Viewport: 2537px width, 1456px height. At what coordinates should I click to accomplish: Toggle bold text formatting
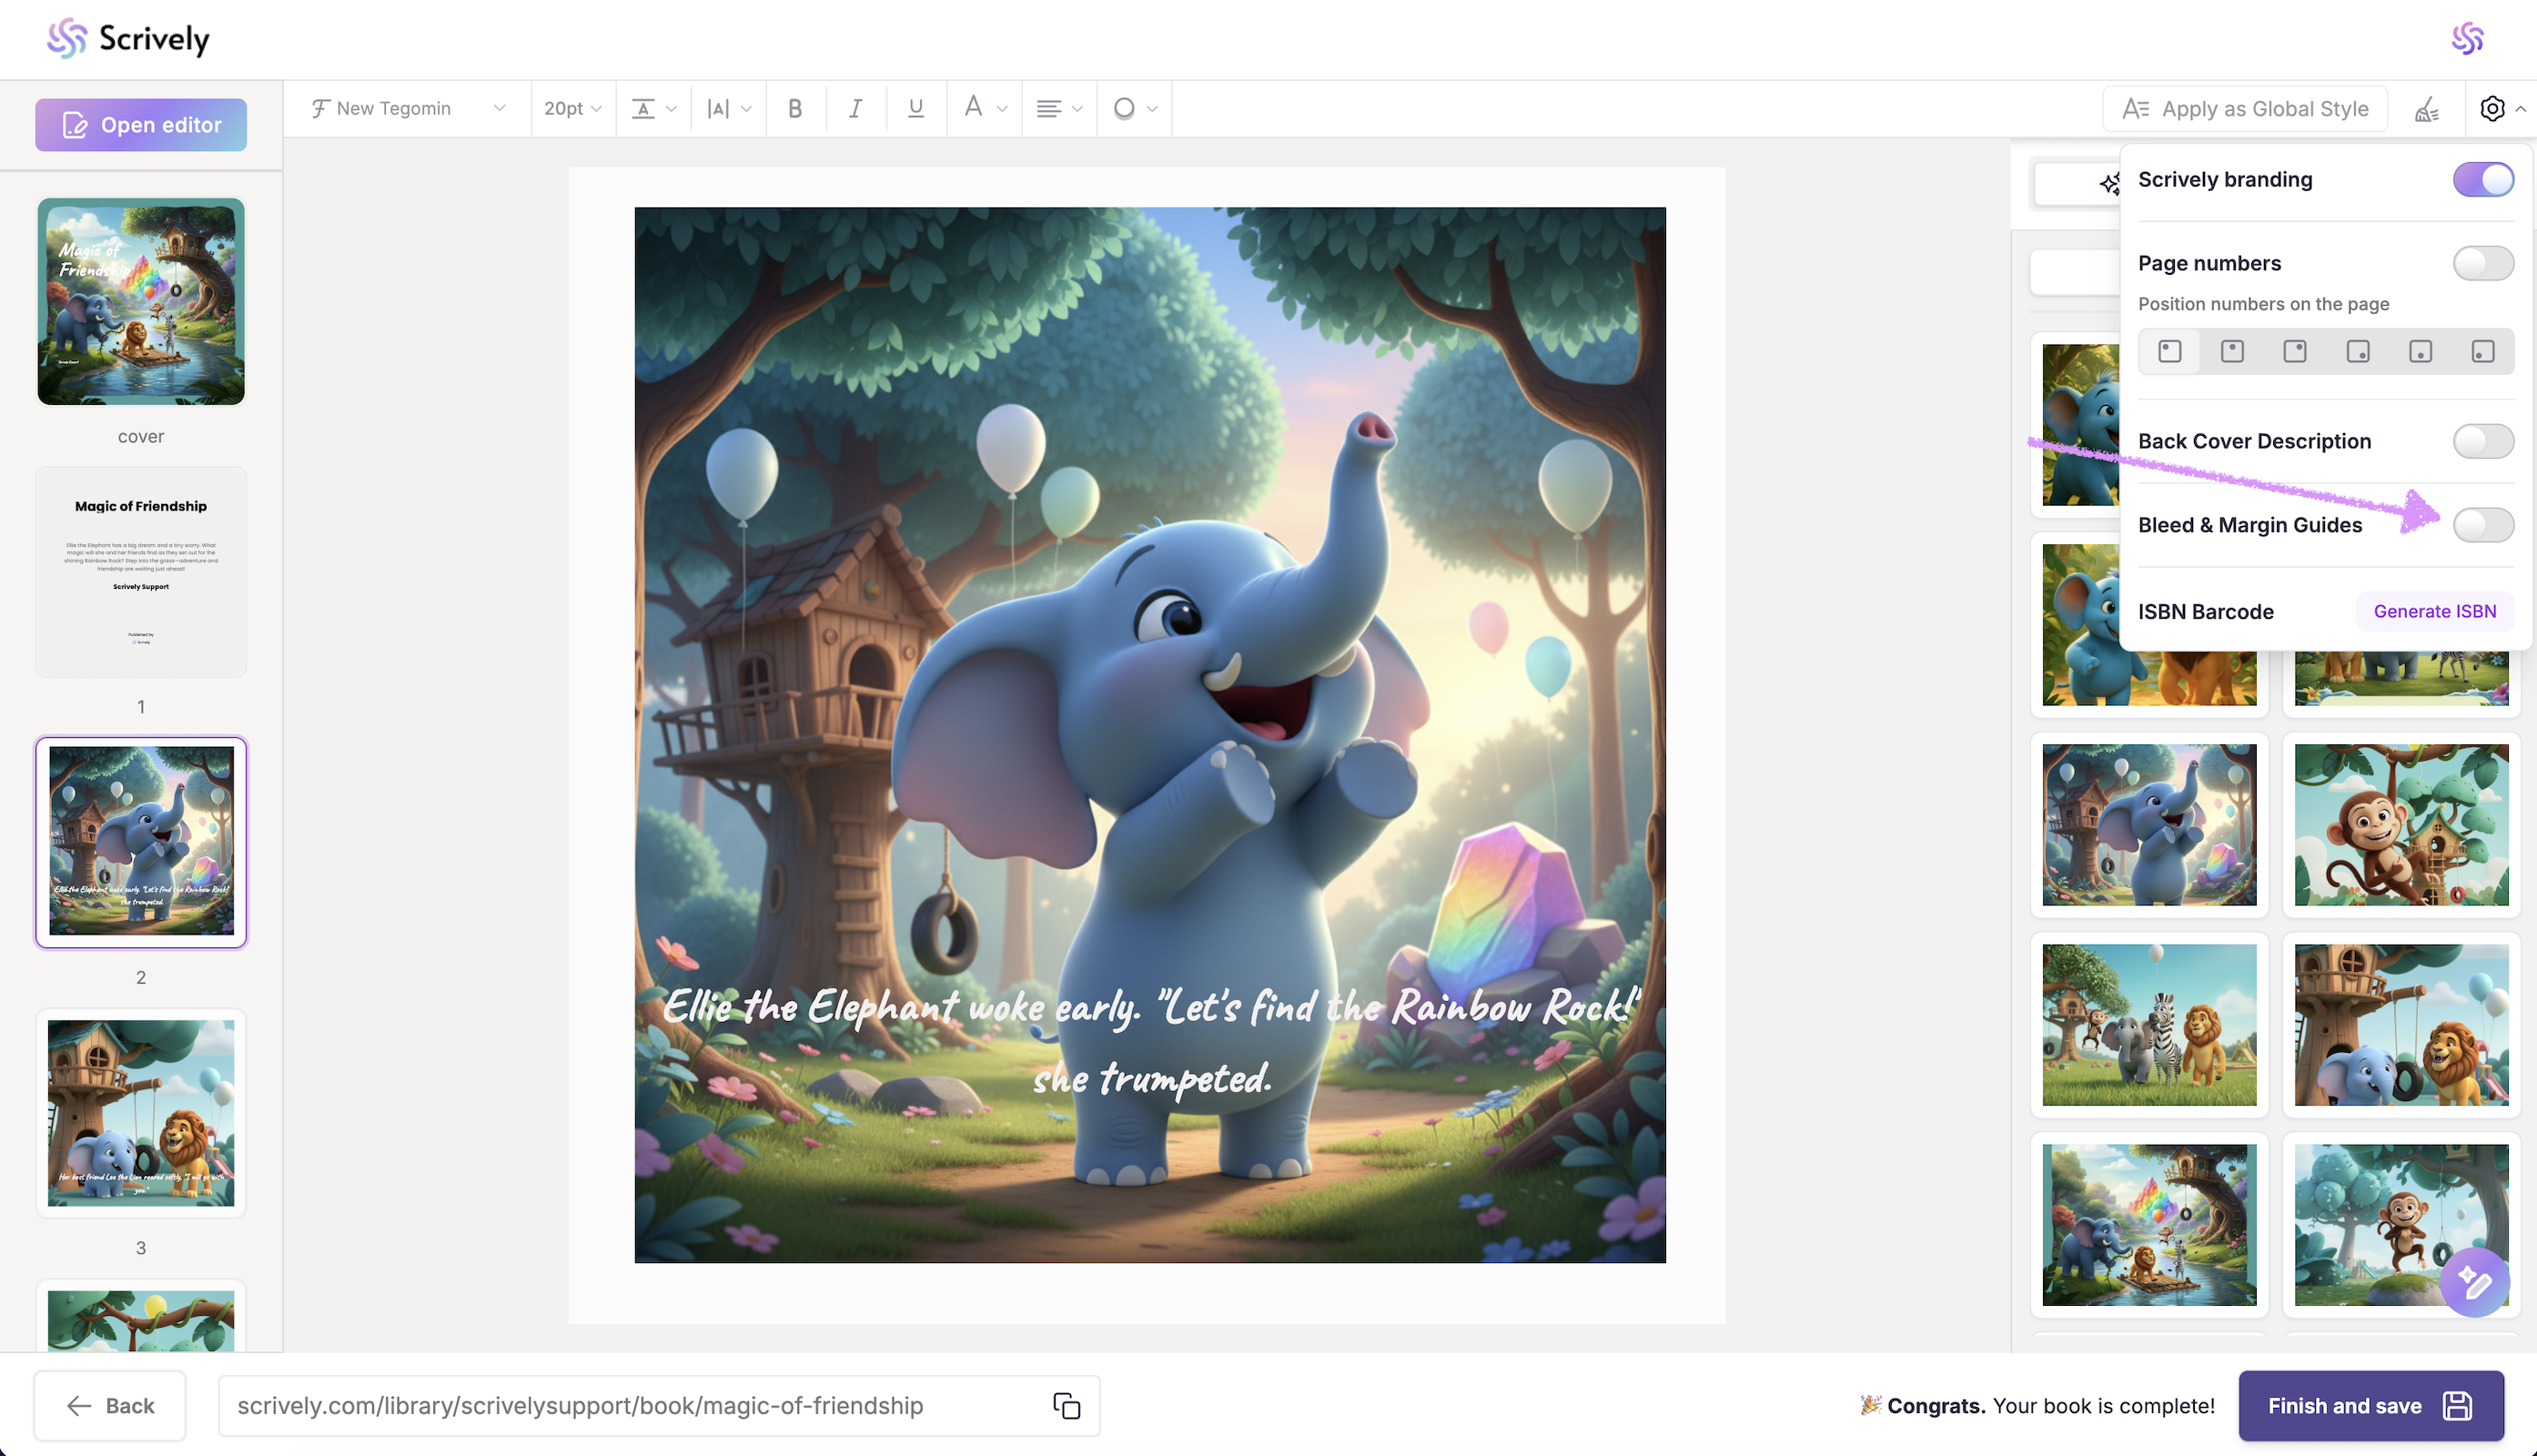(x=795, y=108)
